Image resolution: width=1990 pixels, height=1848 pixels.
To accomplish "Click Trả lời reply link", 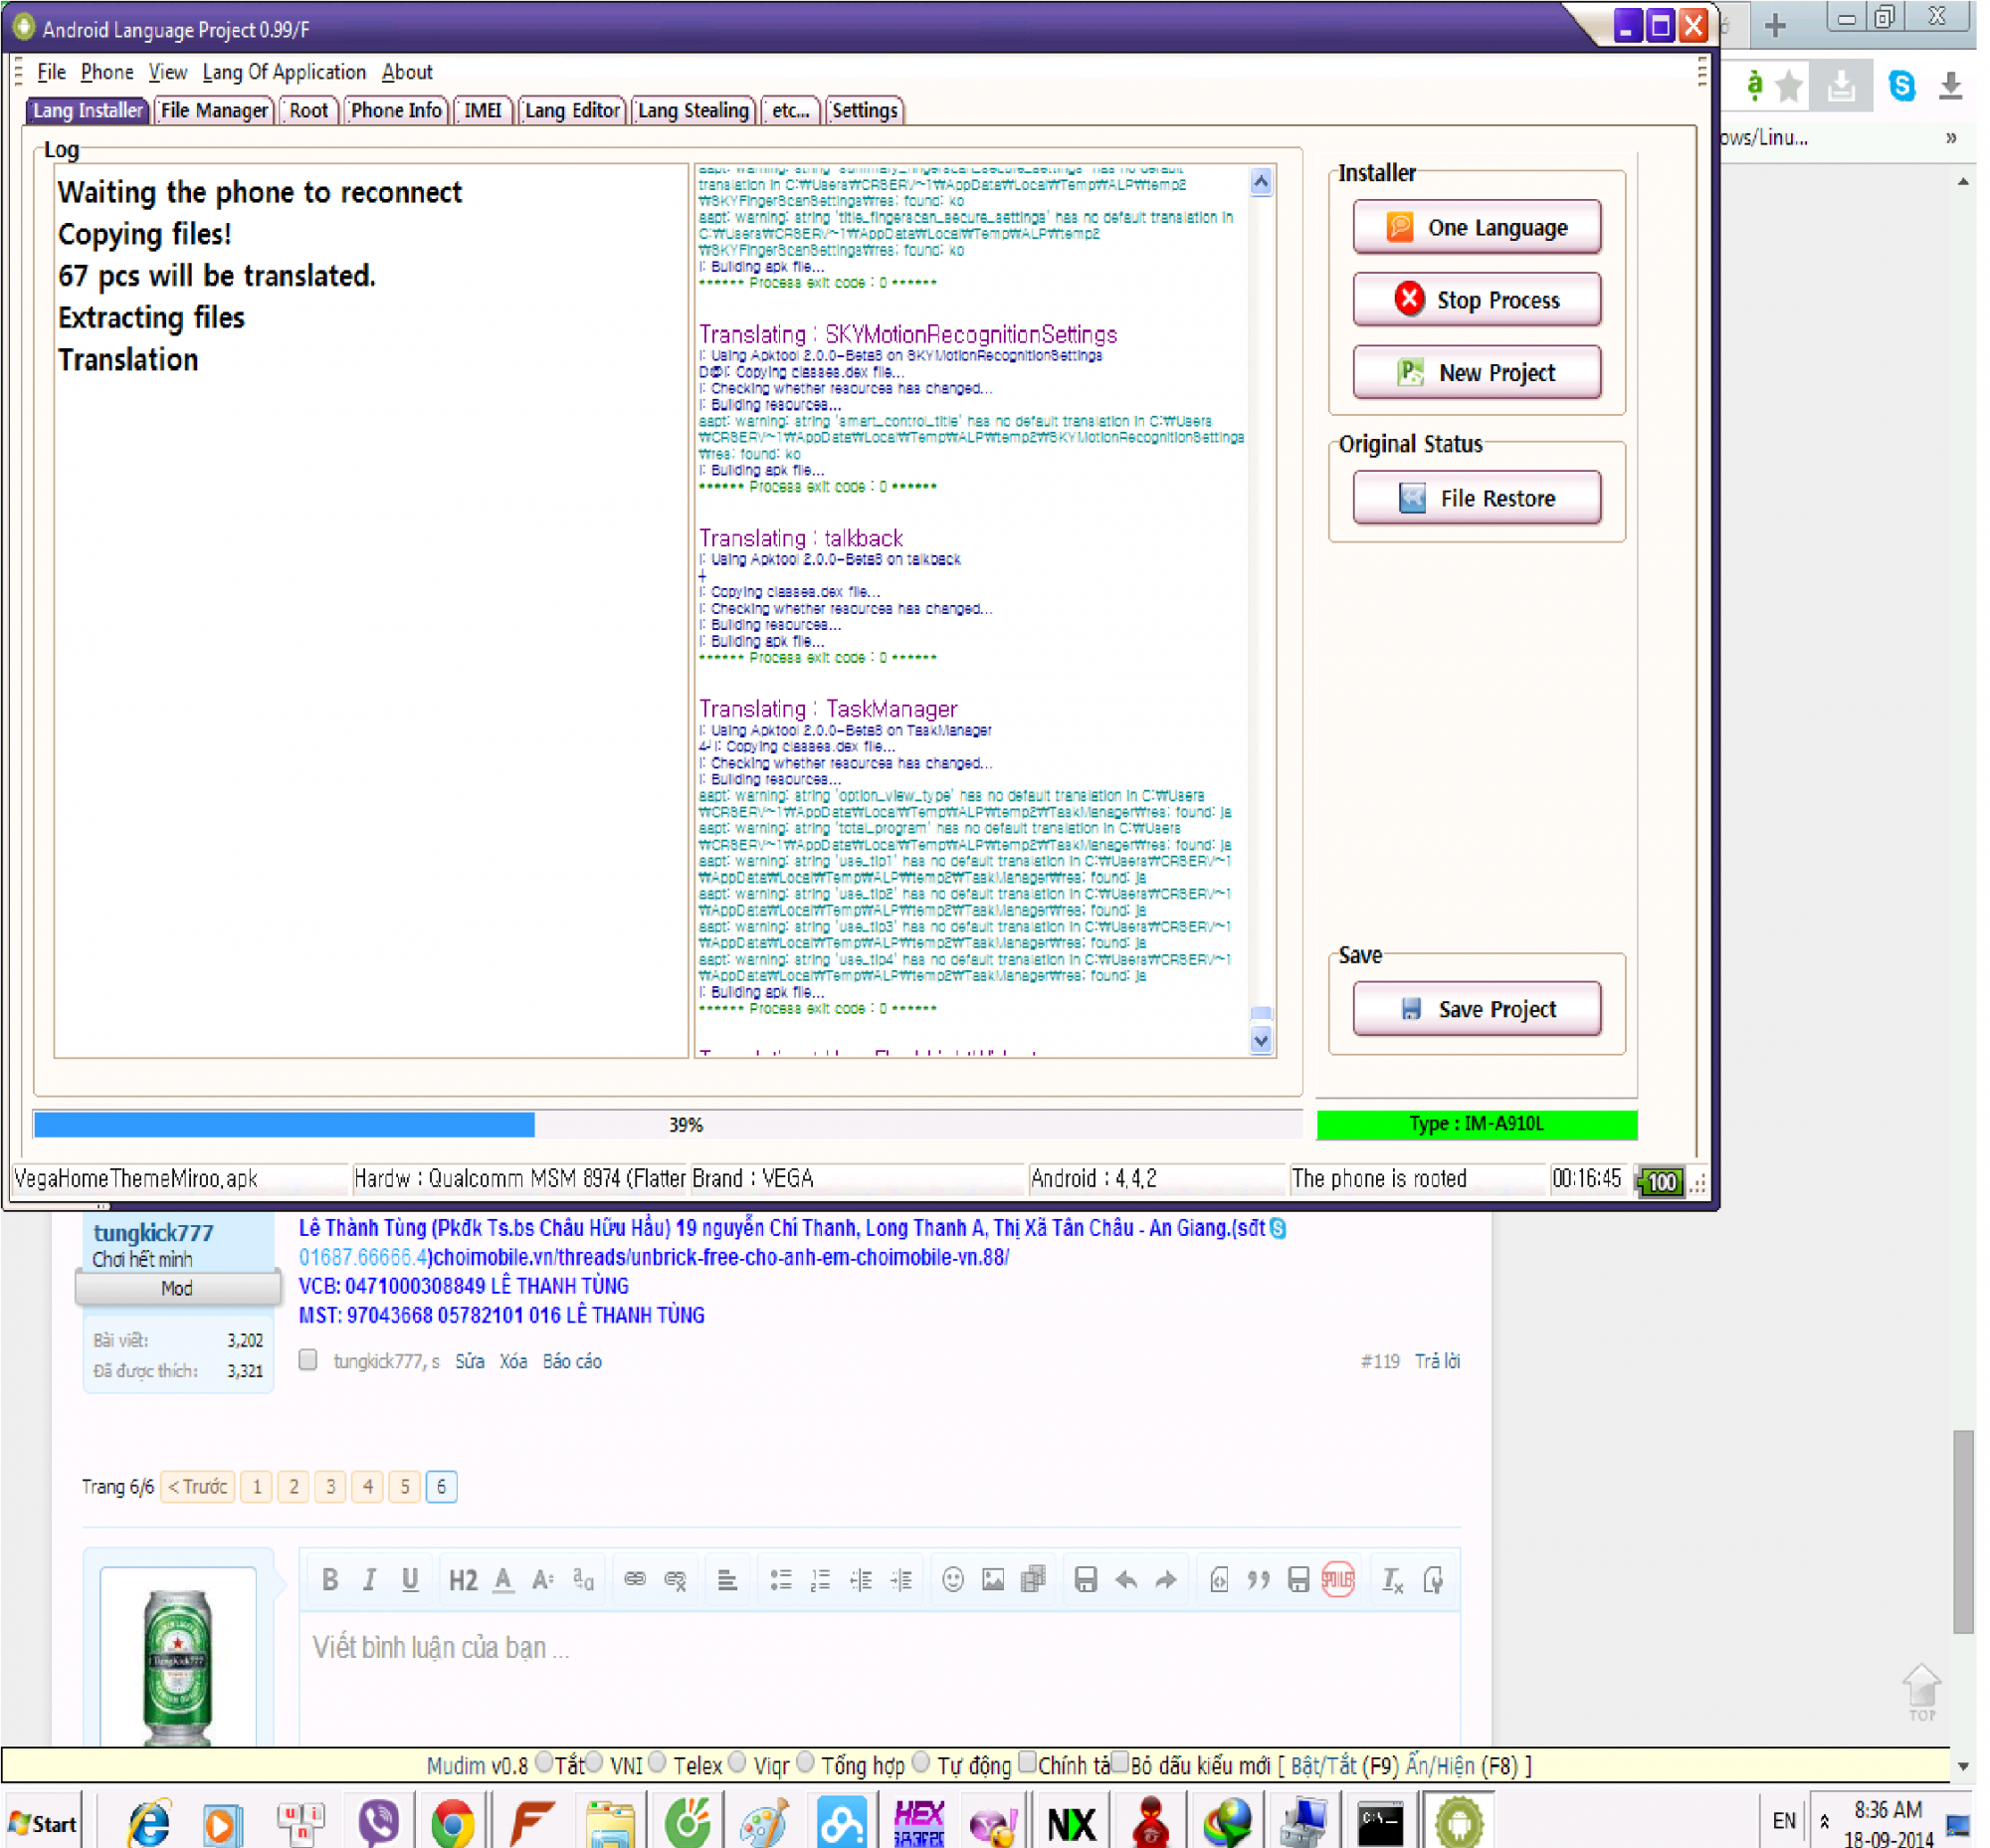I will (1437, 1361).
